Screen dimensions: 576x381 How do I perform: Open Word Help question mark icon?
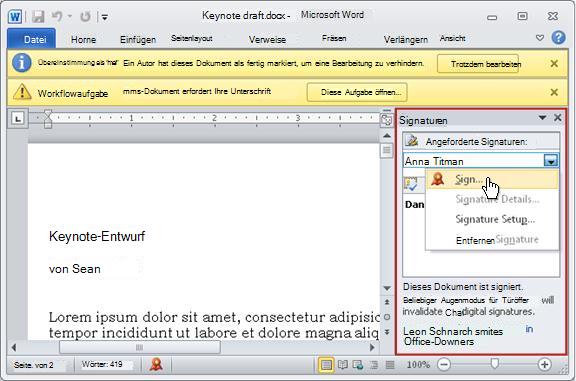pos(558,37)
